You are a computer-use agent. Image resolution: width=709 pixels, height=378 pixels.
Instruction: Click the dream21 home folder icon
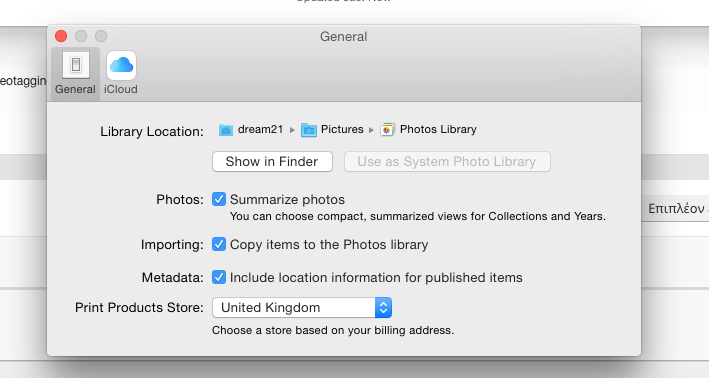(226, 130)
